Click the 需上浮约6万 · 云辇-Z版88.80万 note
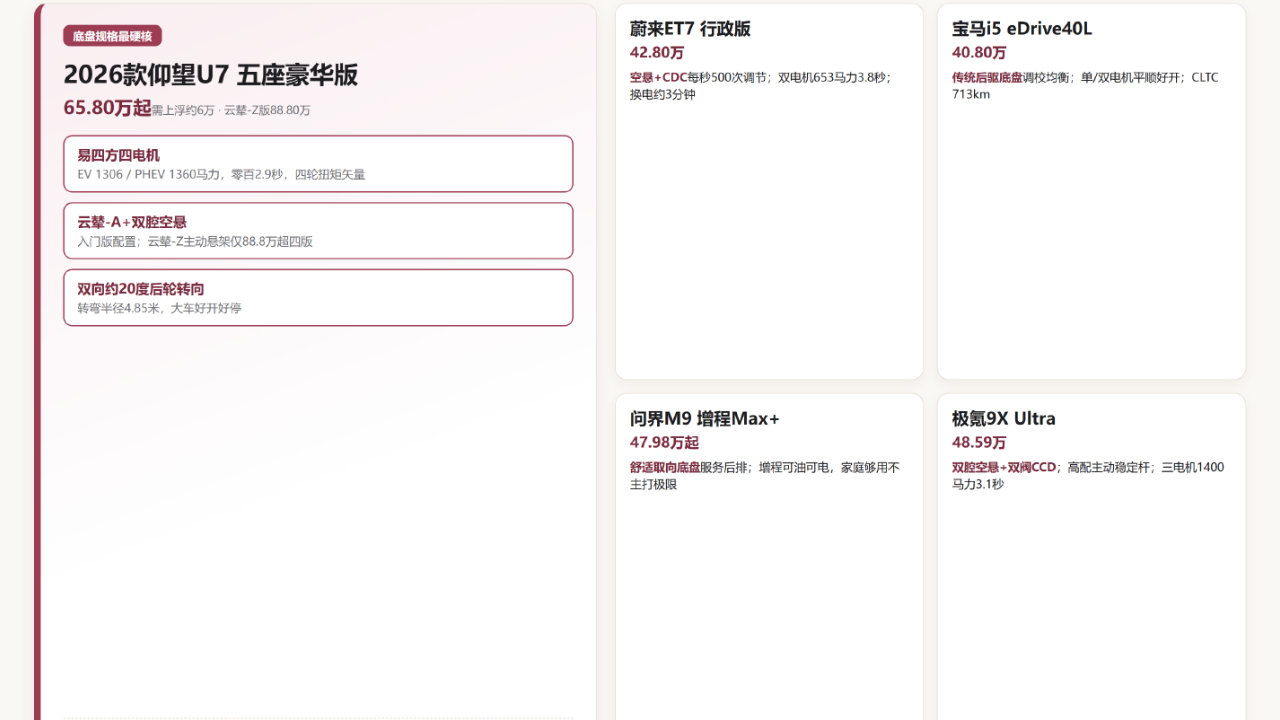The image size is (1280, 720). tap(231, 110)
